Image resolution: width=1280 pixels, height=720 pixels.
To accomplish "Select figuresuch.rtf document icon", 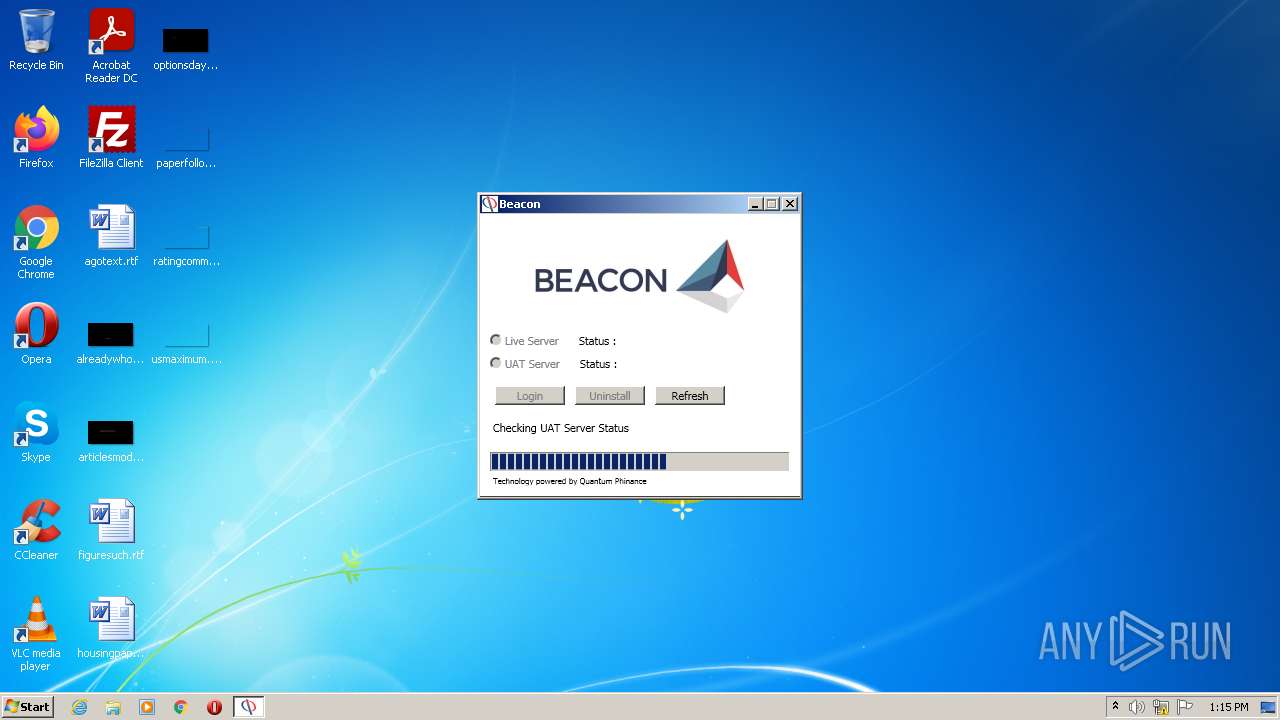I will click(111, 530).
